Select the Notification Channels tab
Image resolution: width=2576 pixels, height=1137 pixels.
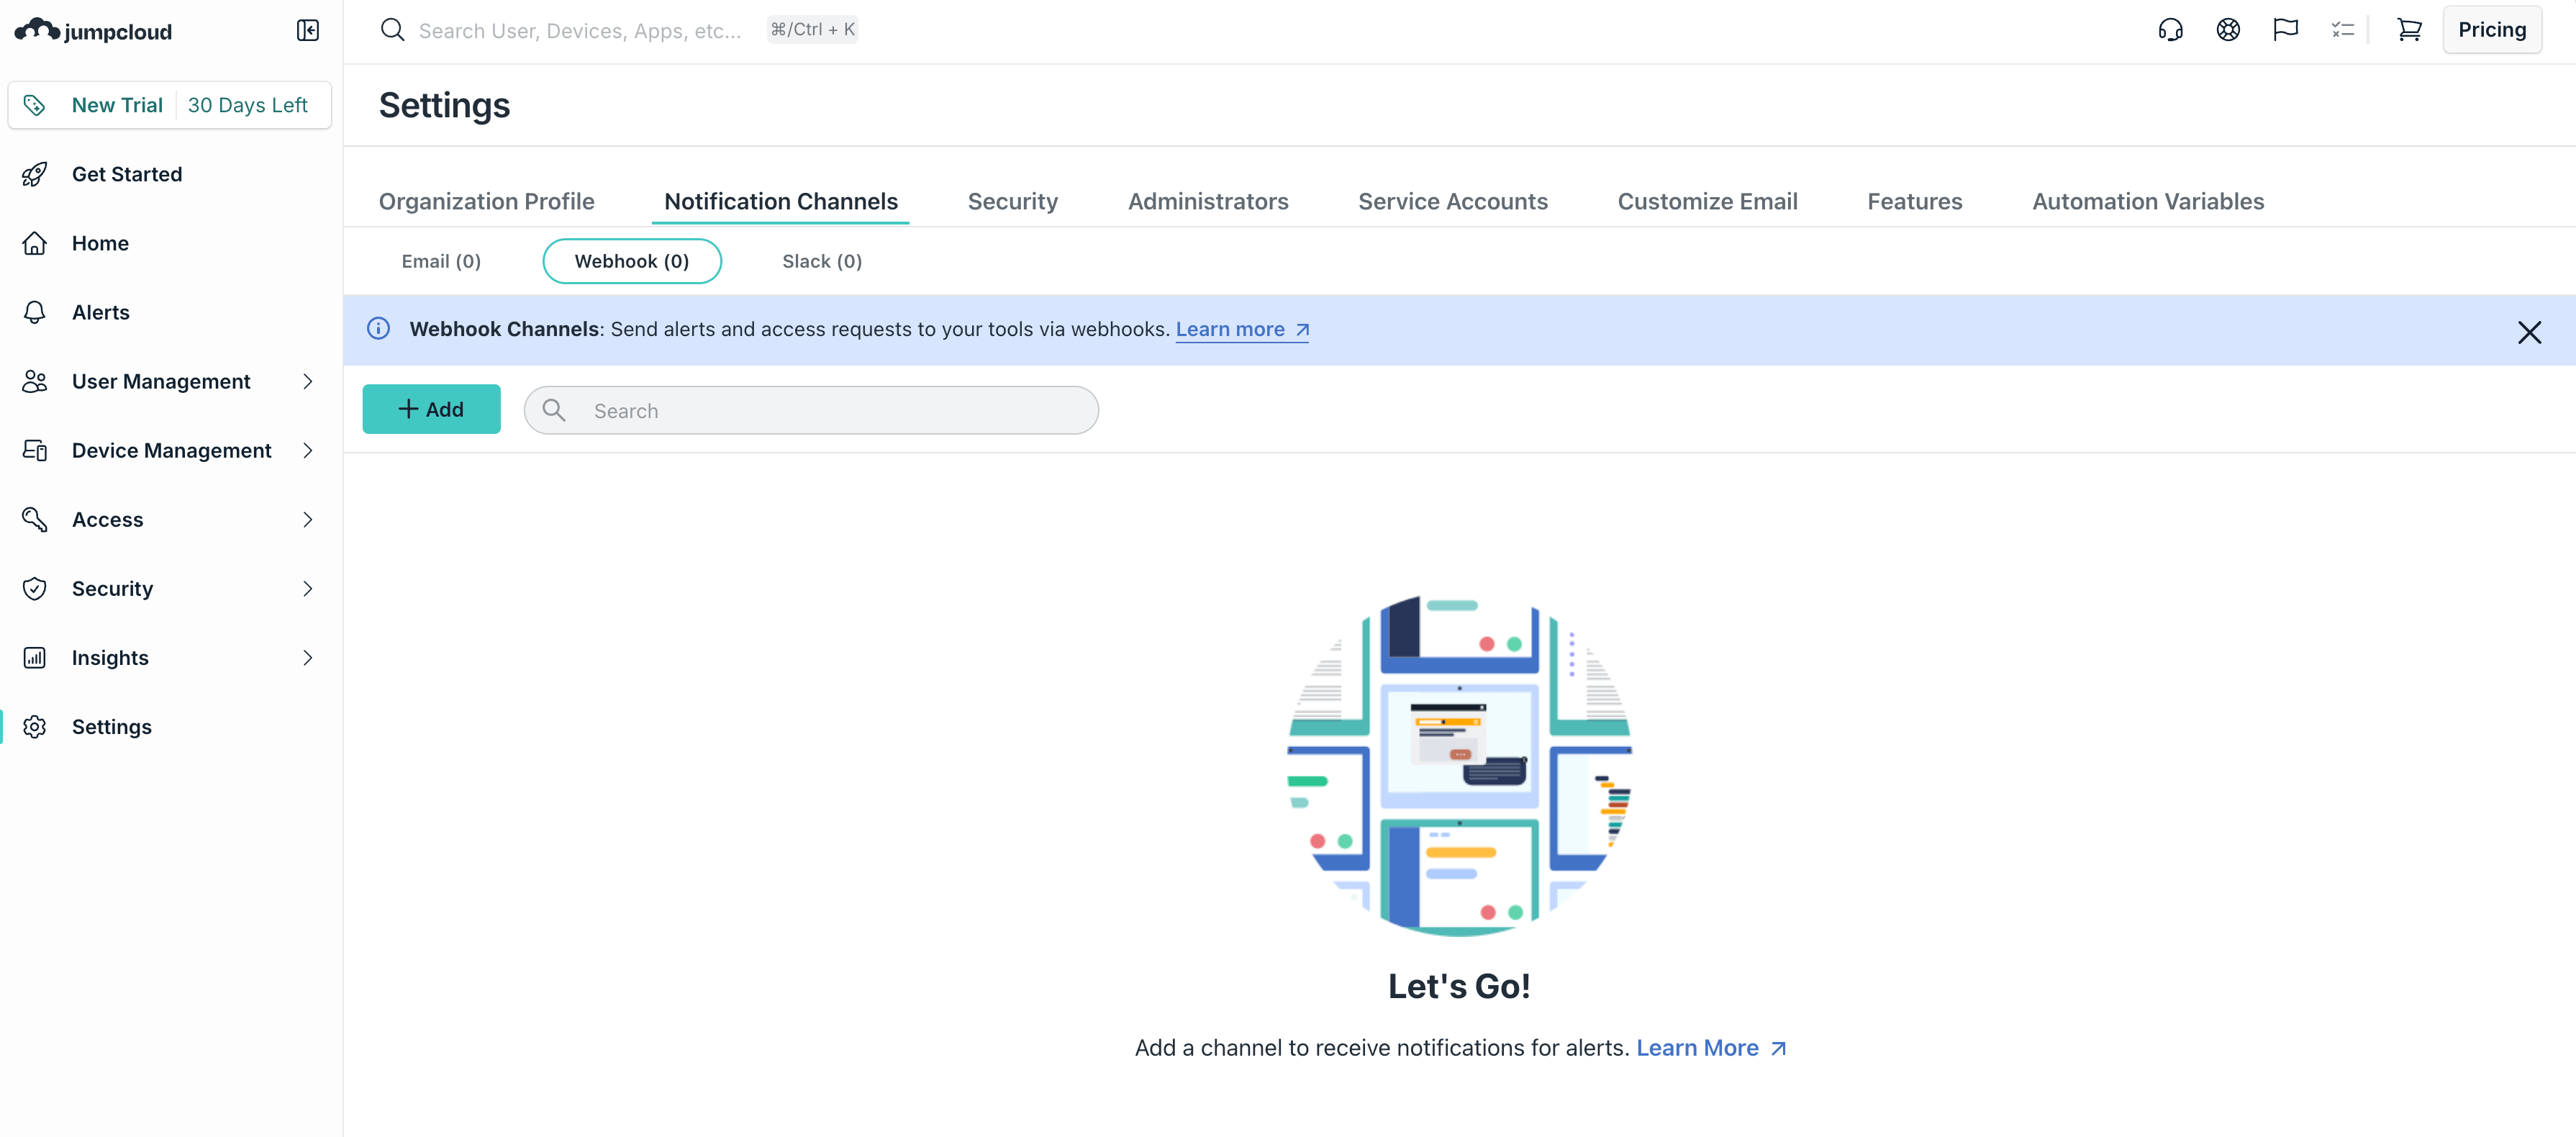click(x=780, y=201)
